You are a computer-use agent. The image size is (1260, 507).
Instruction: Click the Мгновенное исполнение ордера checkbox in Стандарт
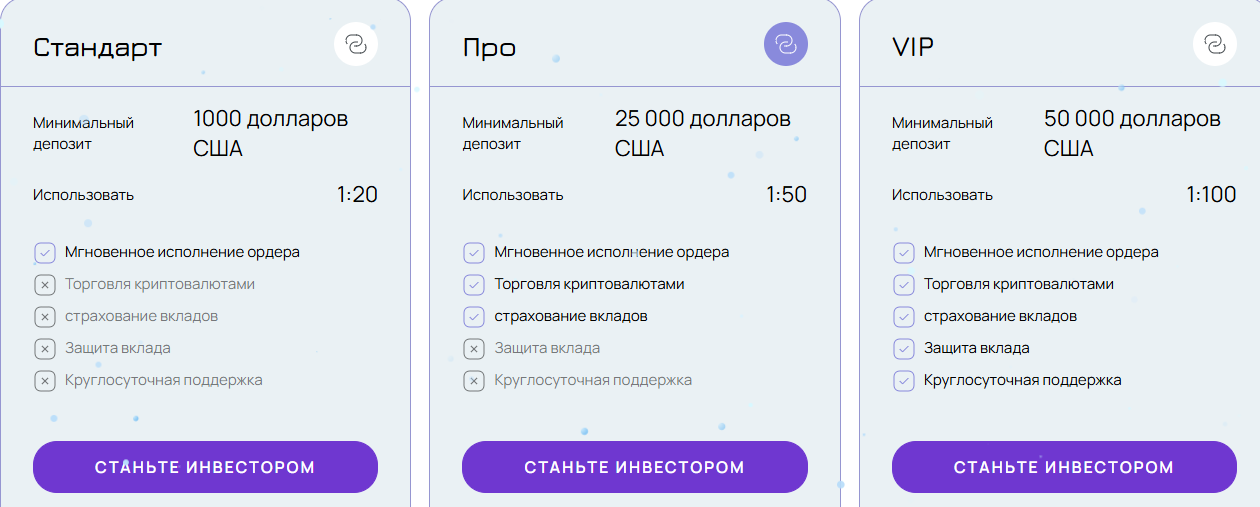coord(44,253)
